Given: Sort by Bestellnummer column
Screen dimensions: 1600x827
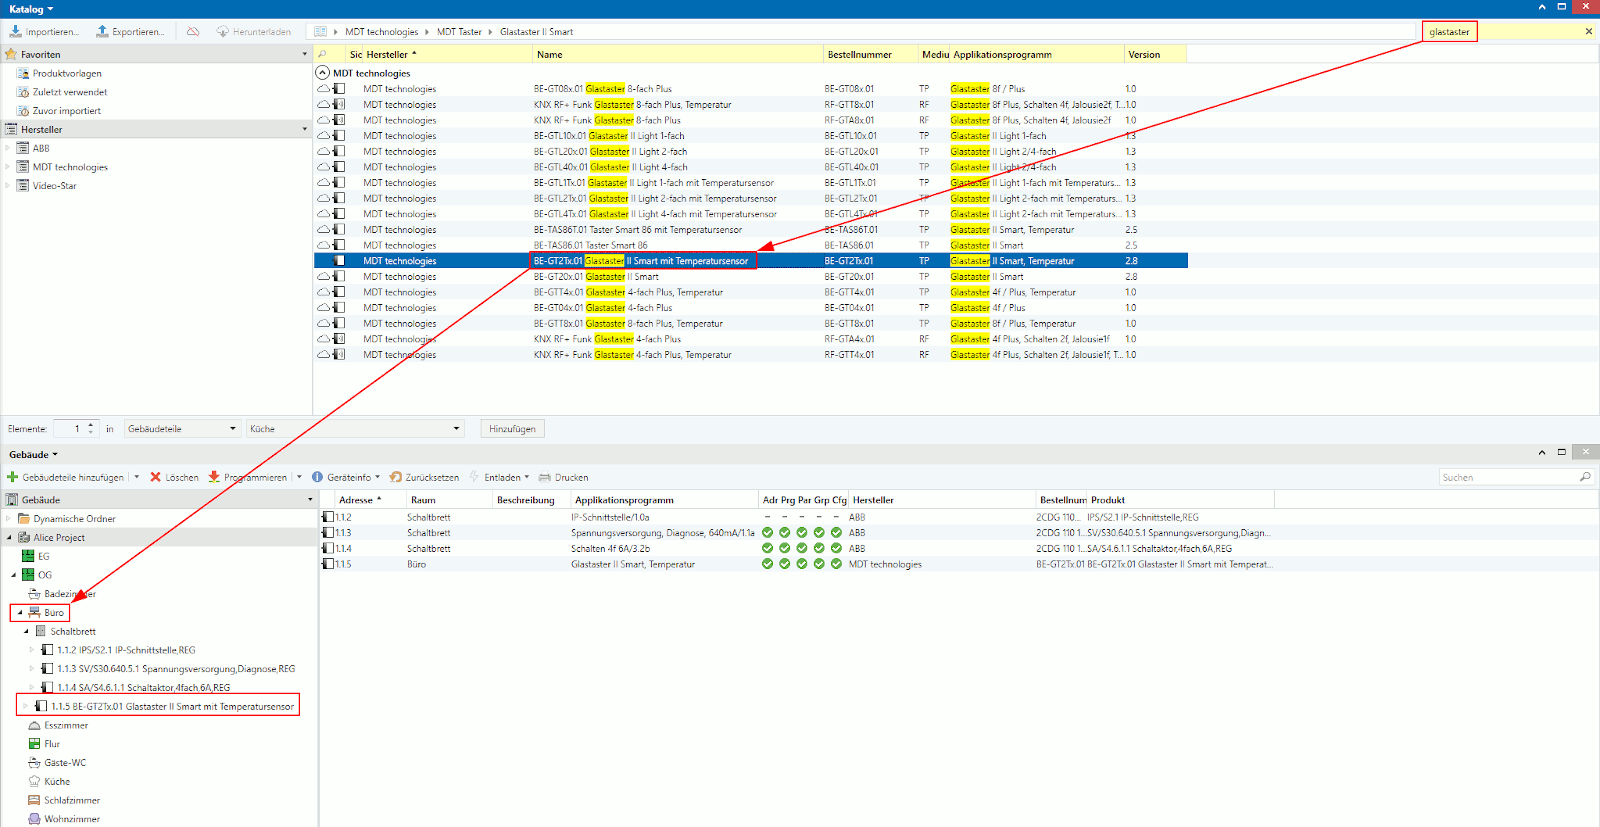Looking at the screenshot, I should click(870, 55).
